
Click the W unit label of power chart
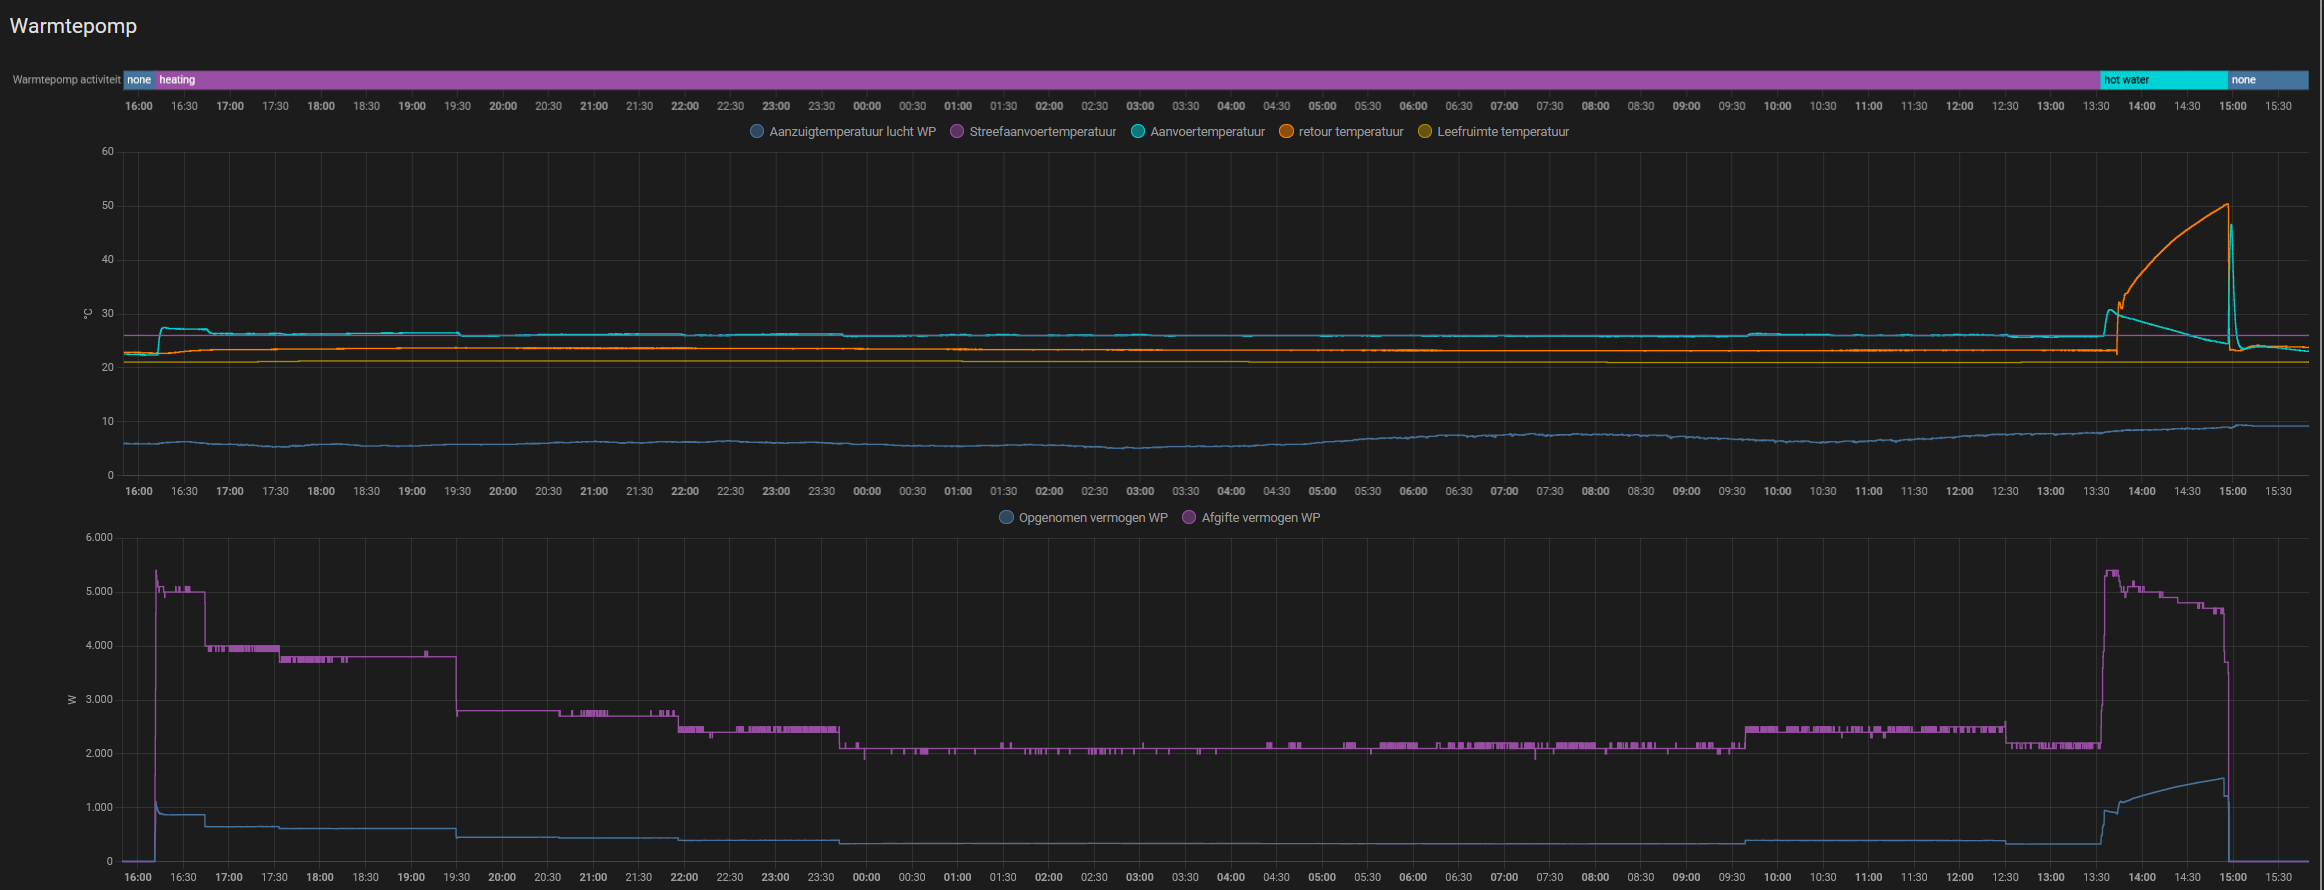pyautogui.click(x=72, y=700)
